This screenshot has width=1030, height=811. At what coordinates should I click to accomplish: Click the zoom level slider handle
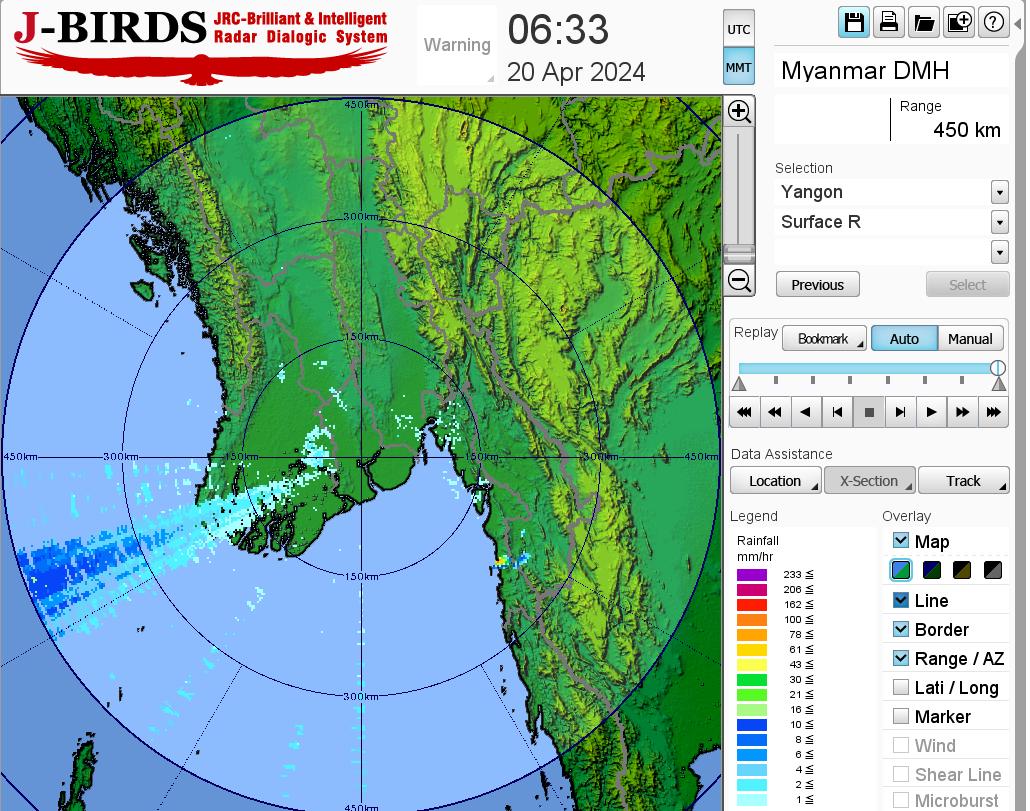point(740,253)
